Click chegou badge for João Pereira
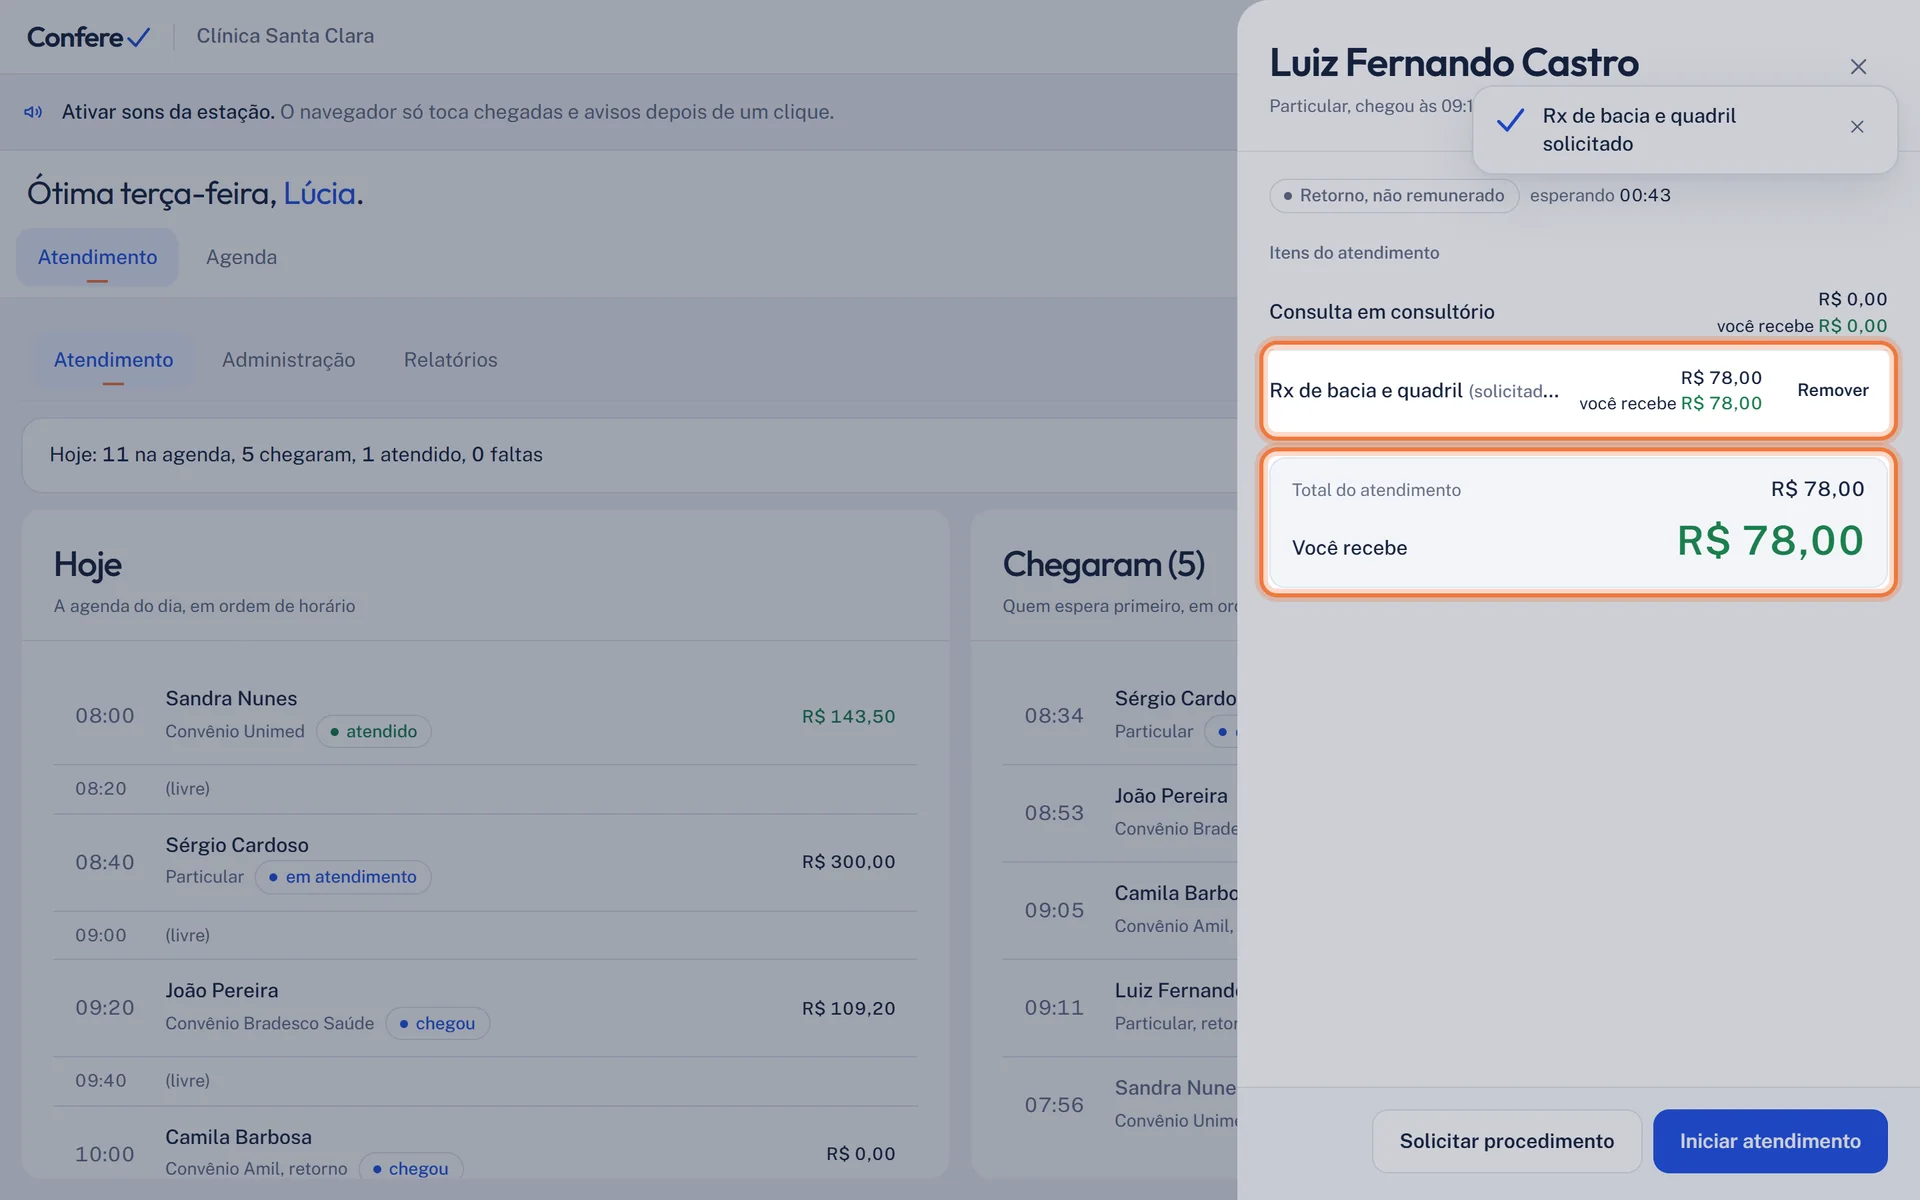Viewport: 1920px width, 1200px height. pos(437,1023)
